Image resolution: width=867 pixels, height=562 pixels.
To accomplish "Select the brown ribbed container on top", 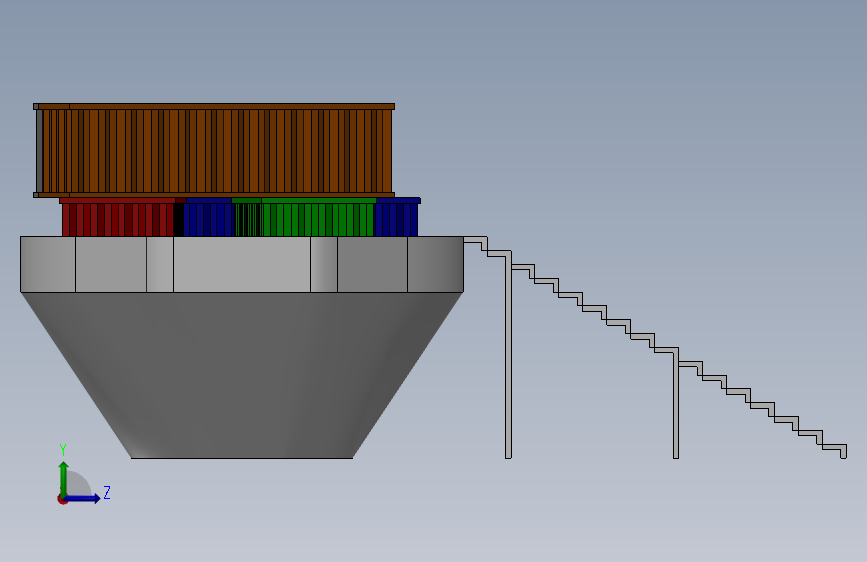I will coord(214,150).
